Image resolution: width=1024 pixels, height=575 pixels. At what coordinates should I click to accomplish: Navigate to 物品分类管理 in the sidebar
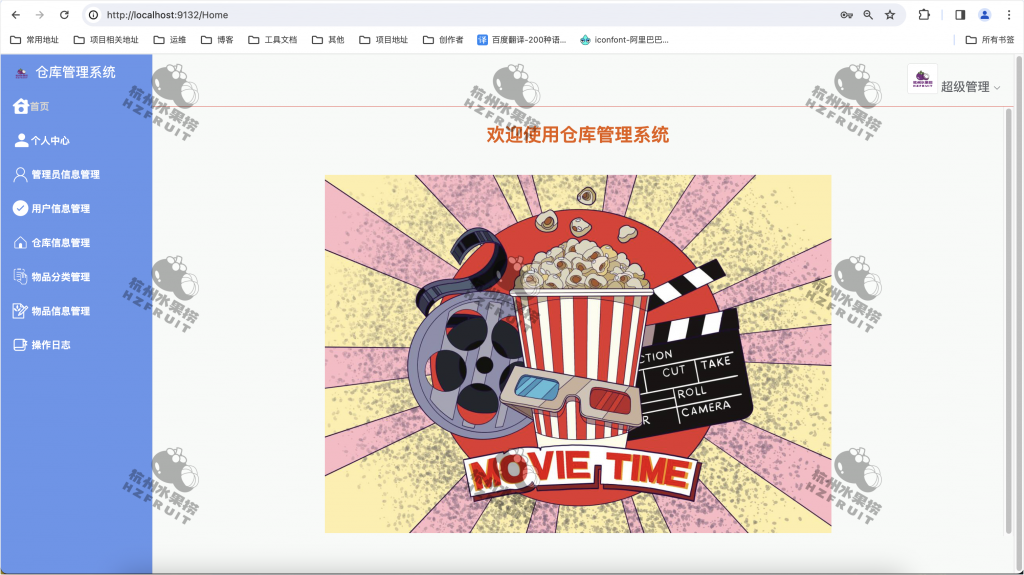[x=76, y=276]
